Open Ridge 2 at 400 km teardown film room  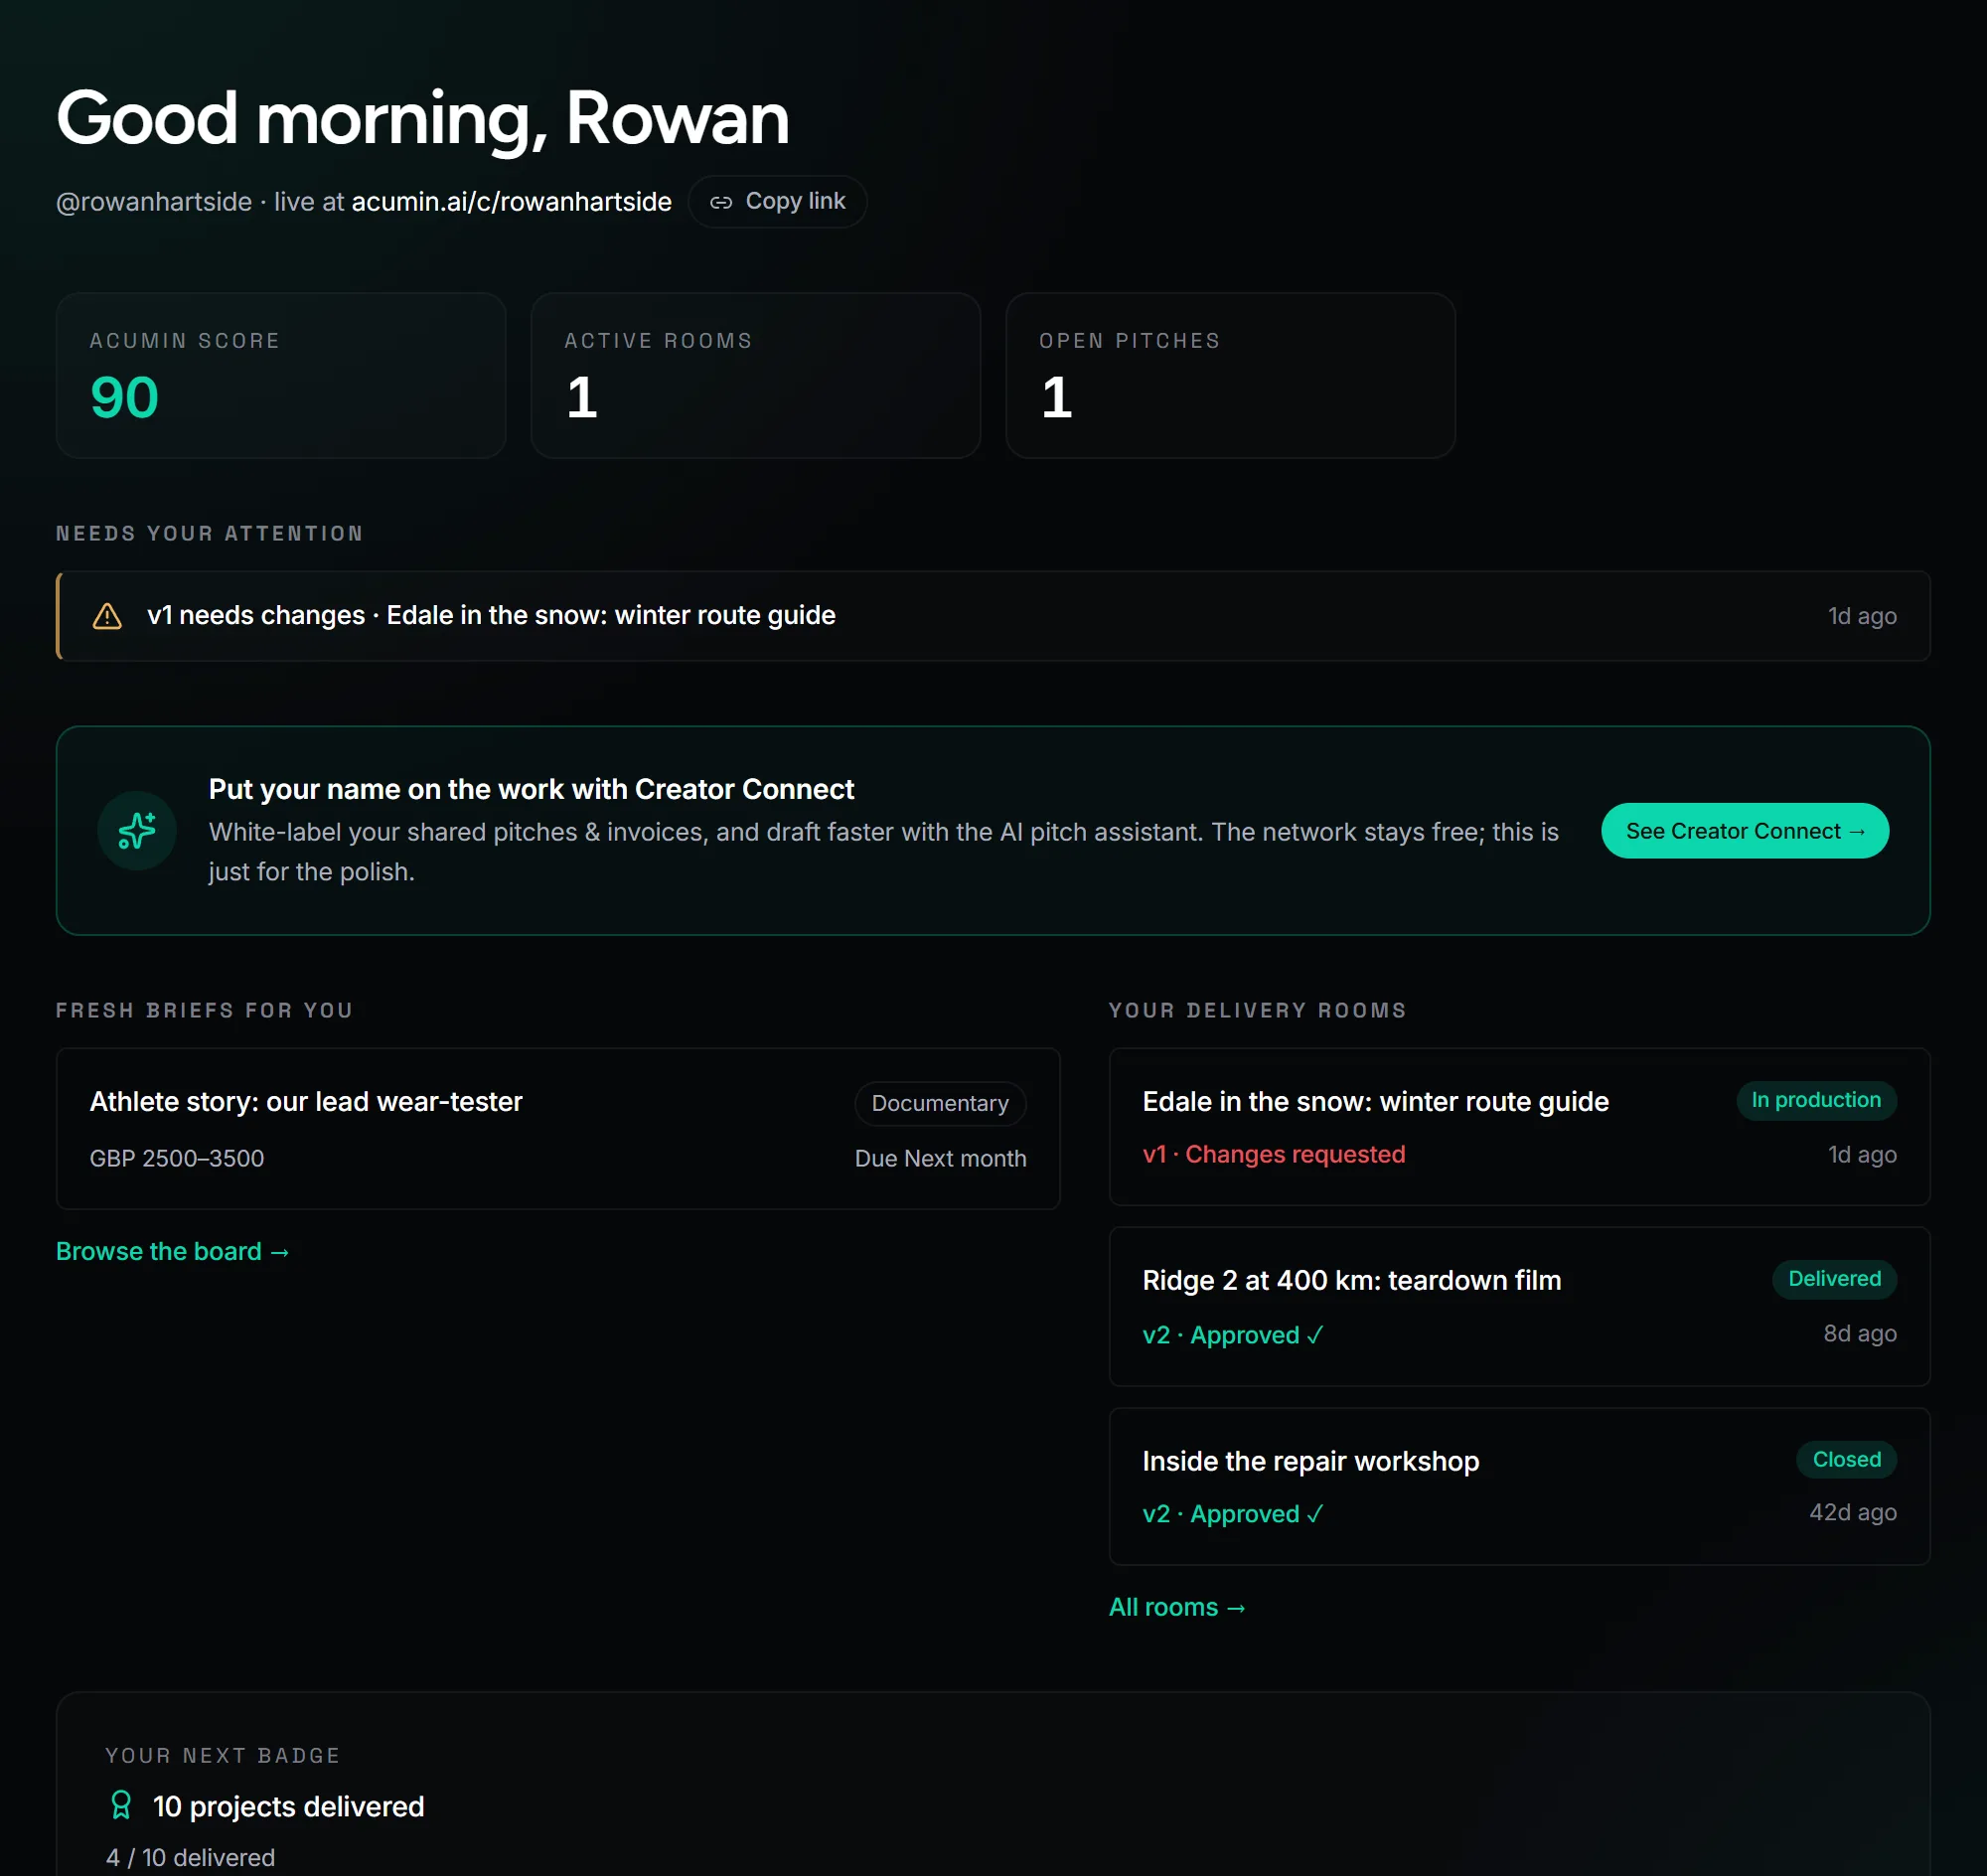pos(1519,1307)
